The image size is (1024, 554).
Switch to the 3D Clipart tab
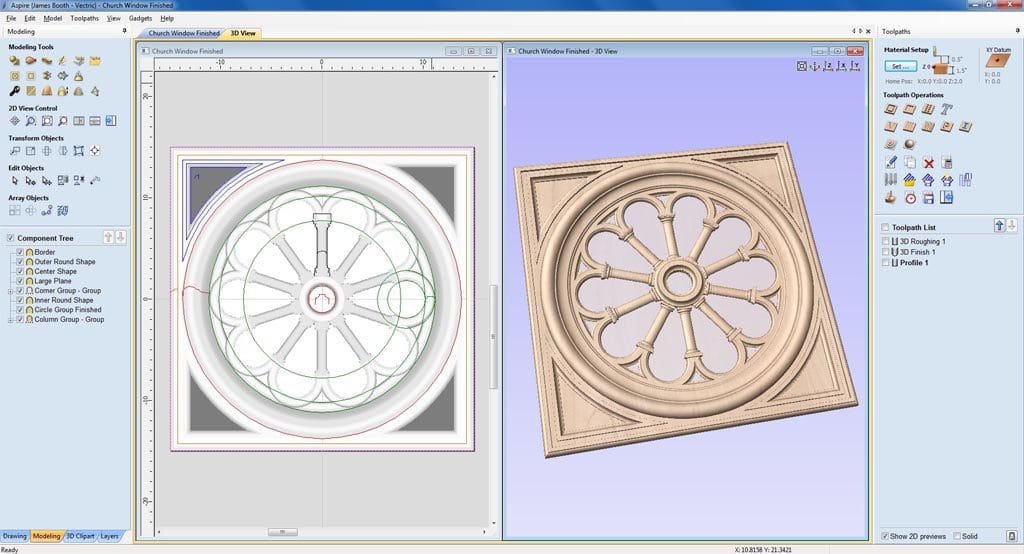point(80,536)
